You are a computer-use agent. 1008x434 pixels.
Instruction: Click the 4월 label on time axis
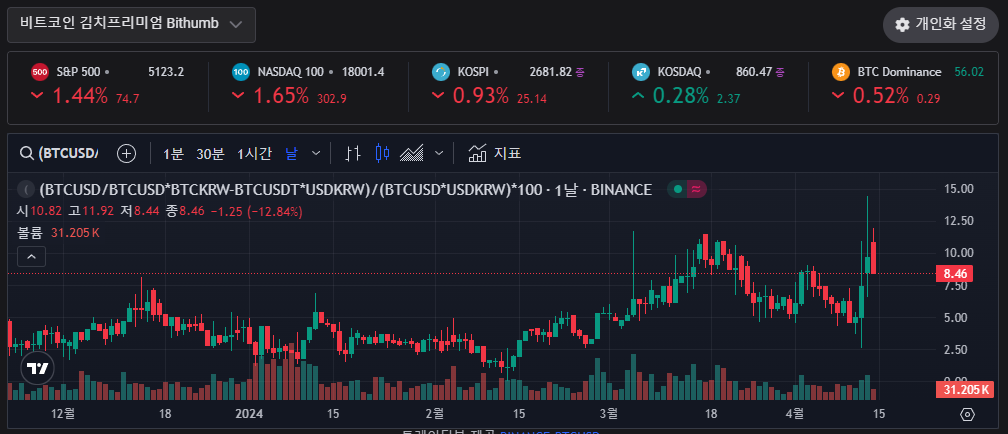[x=795, y=413]
